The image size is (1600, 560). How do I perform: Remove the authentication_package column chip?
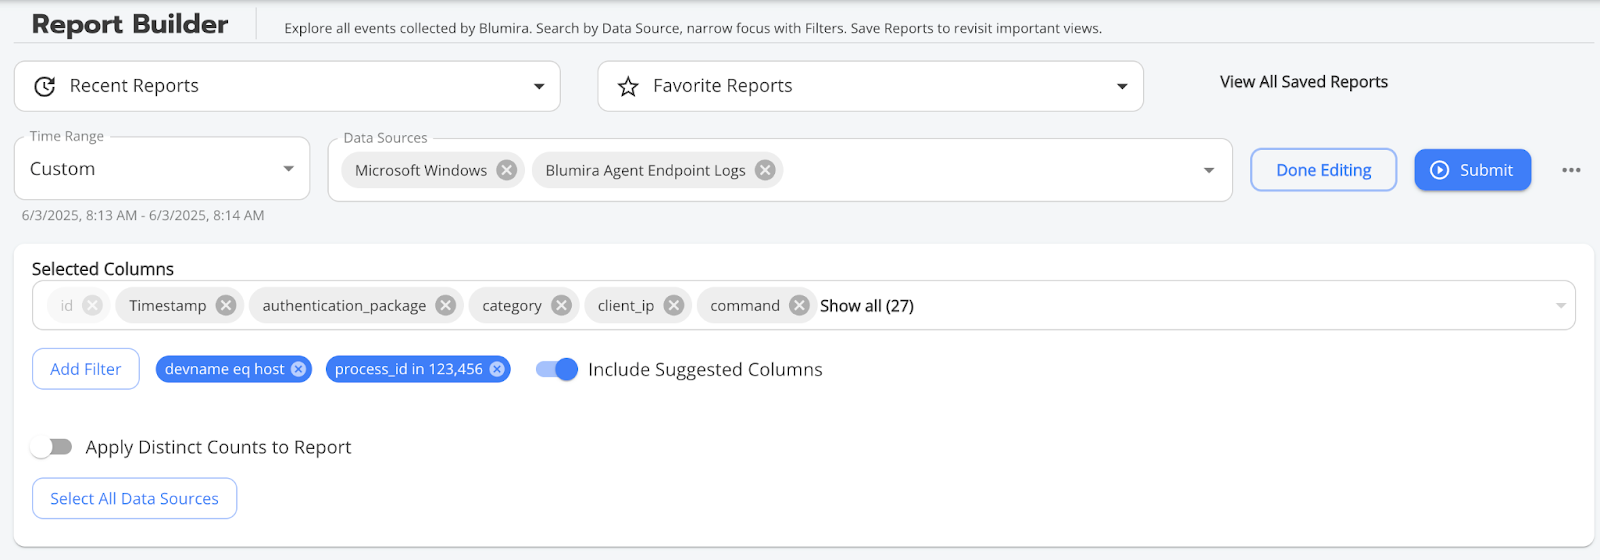tap(446, 306)
